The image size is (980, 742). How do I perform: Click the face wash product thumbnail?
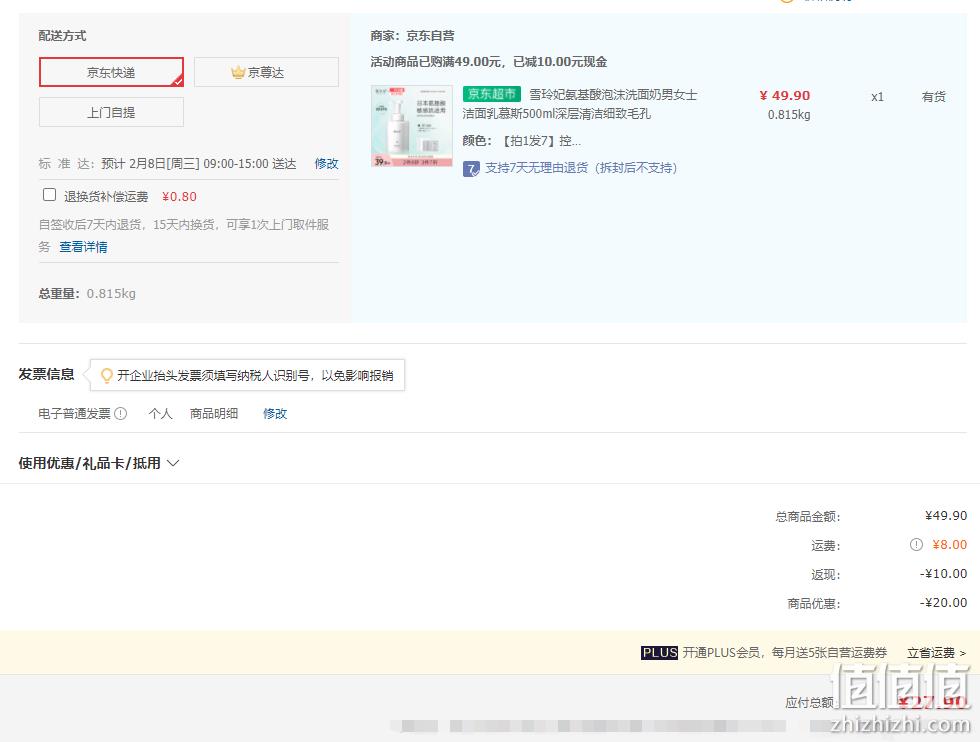click(x=411, y=126)
